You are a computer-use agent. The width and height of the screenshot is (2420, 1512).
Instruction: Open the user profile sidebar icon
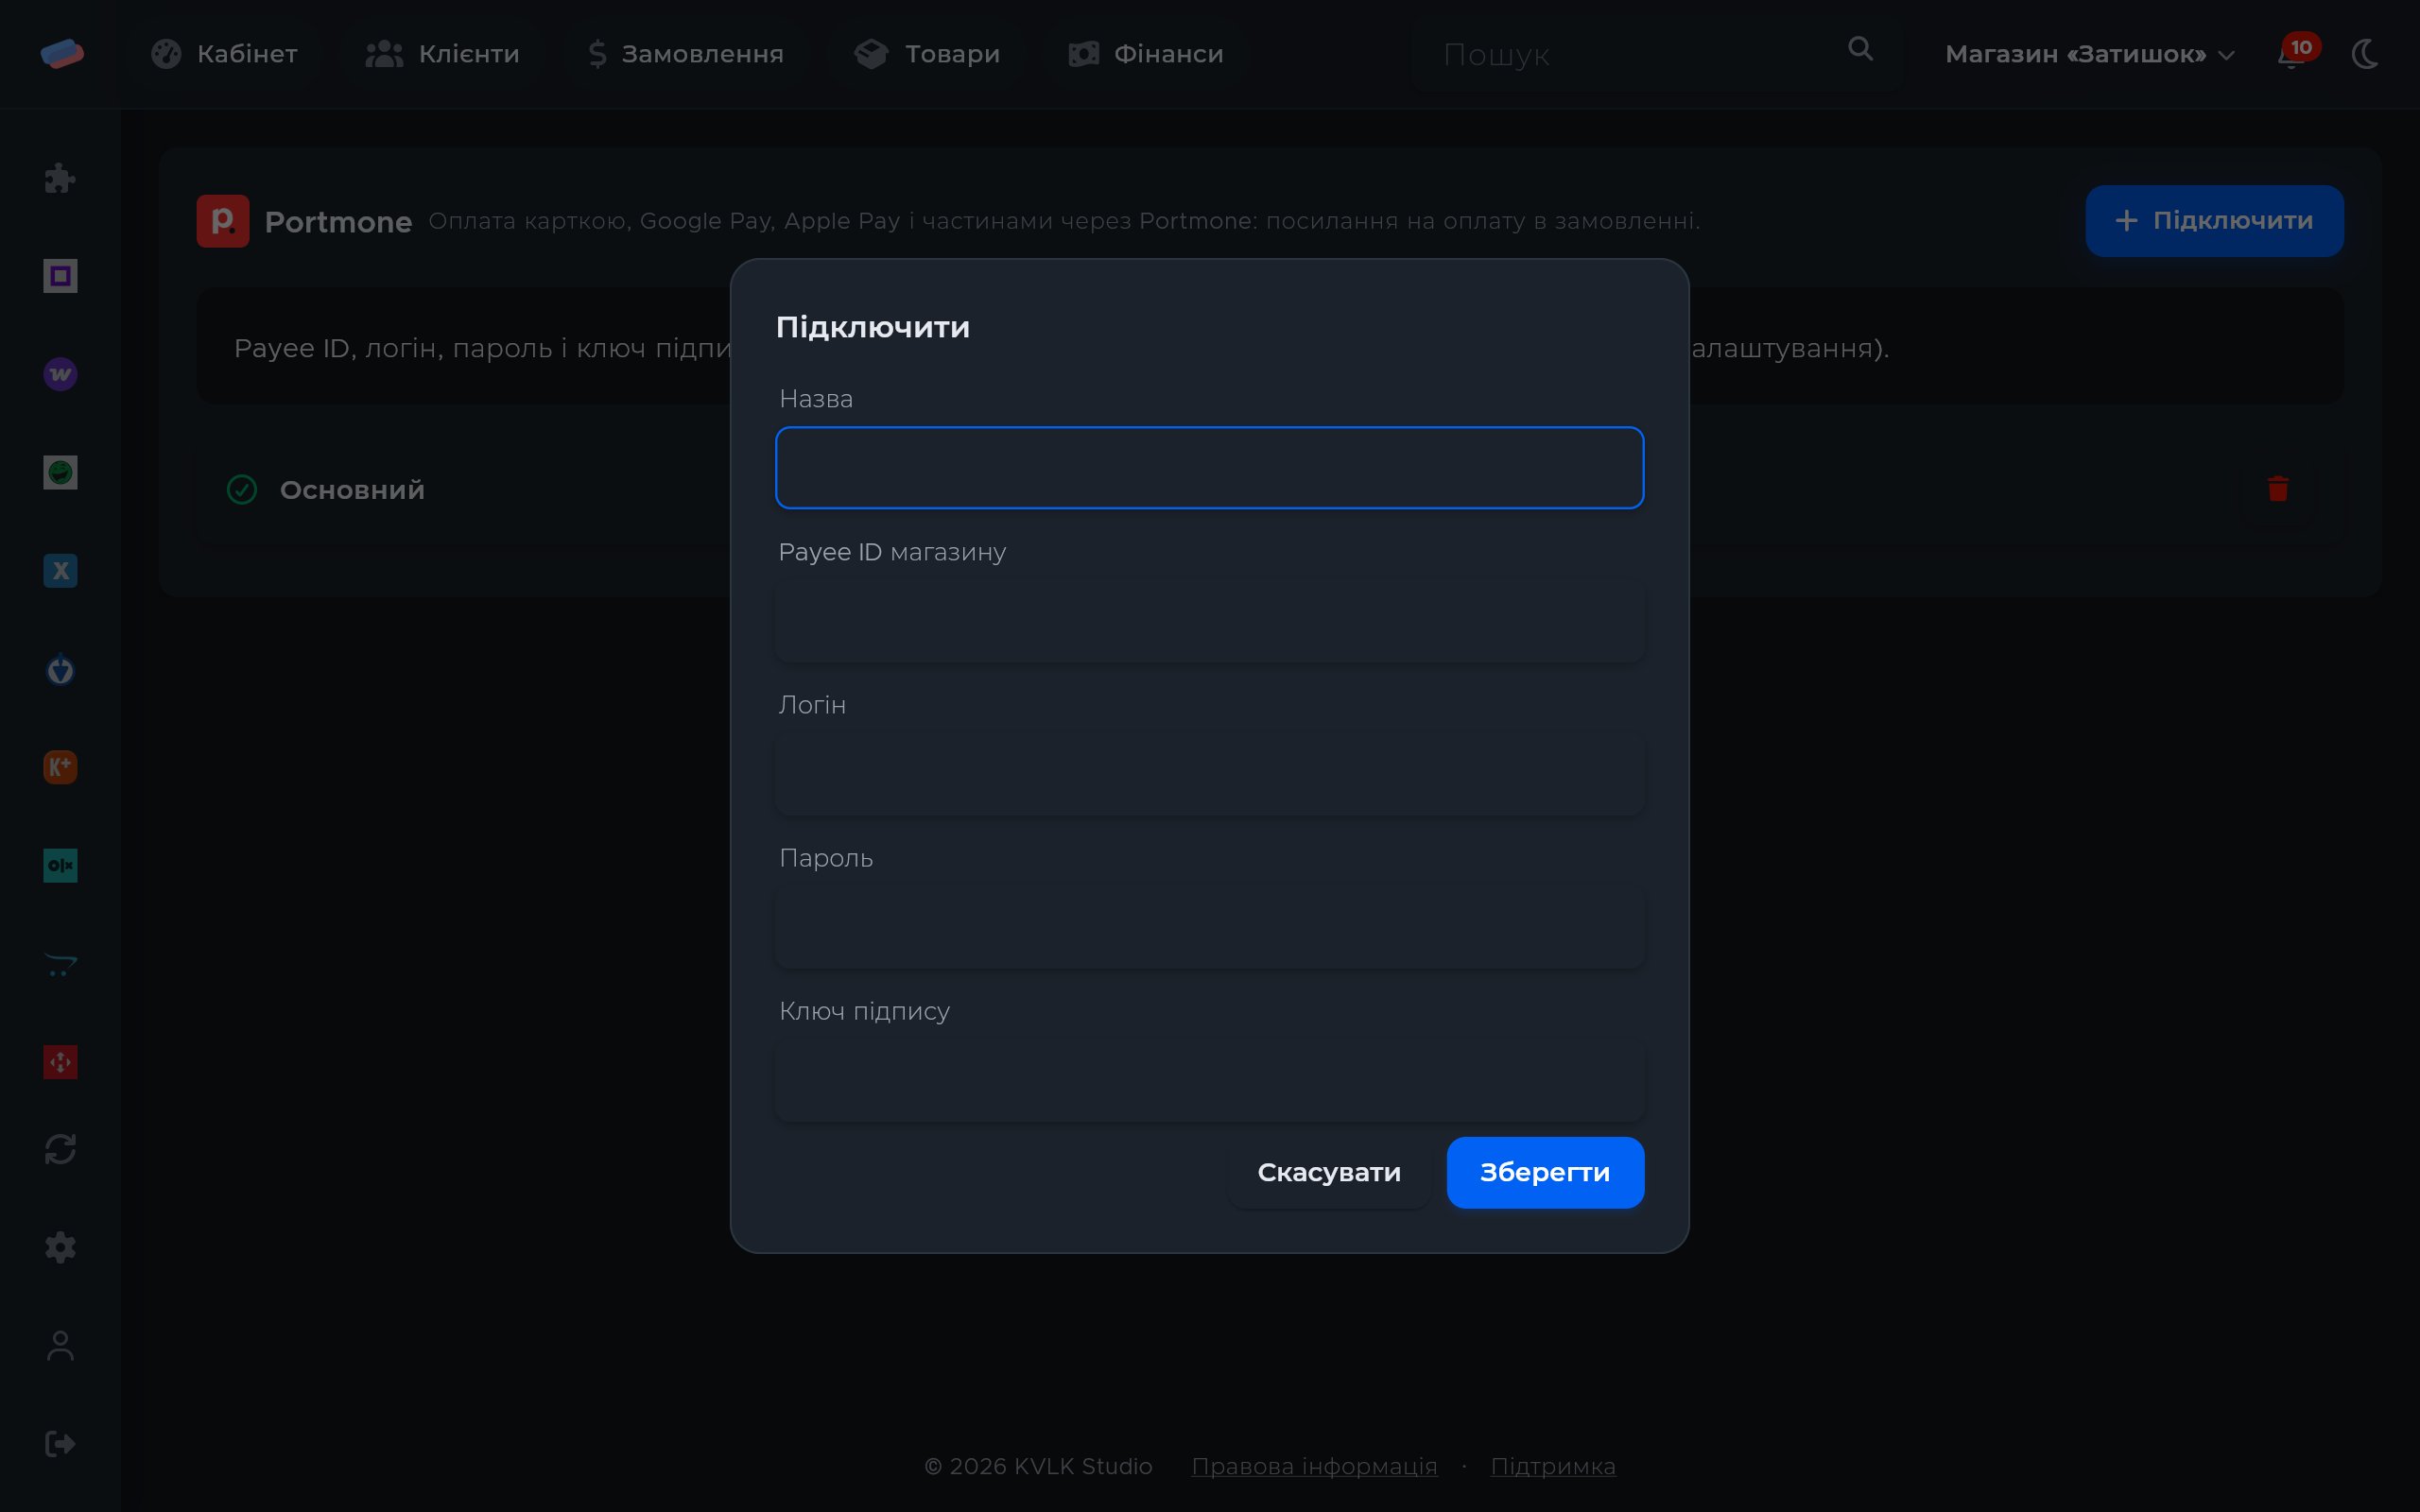pyautogui.click(x=60, y=1345)
